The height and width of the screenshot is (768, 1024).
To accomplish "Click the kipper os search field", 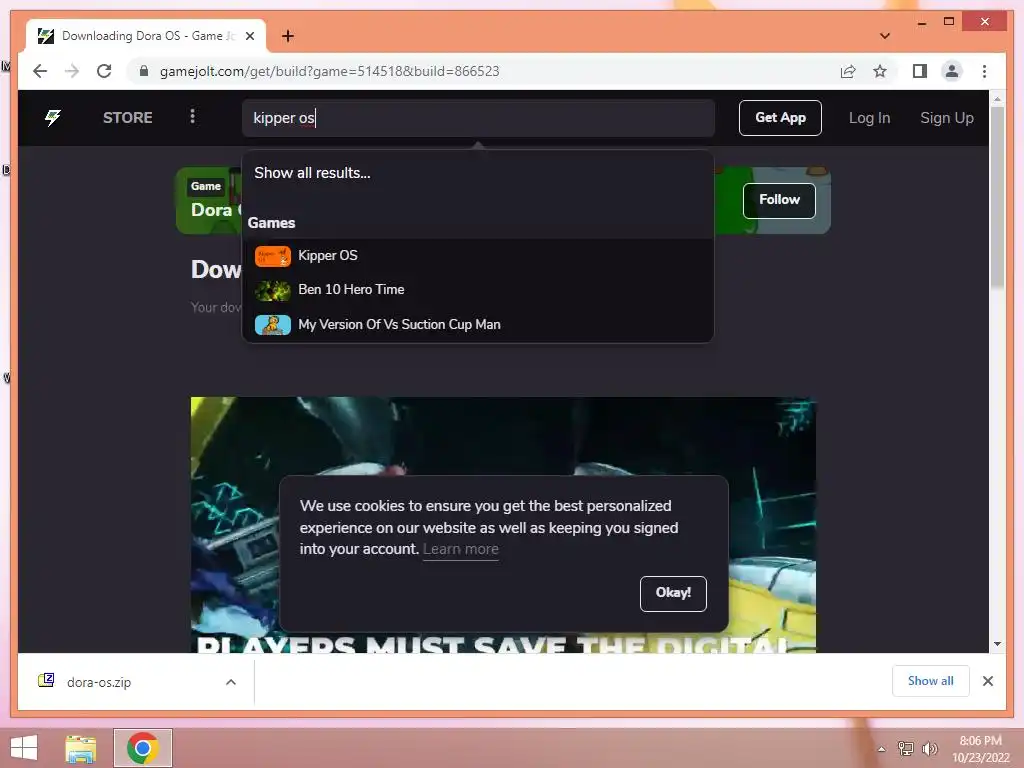I will (x=478, y=118).
